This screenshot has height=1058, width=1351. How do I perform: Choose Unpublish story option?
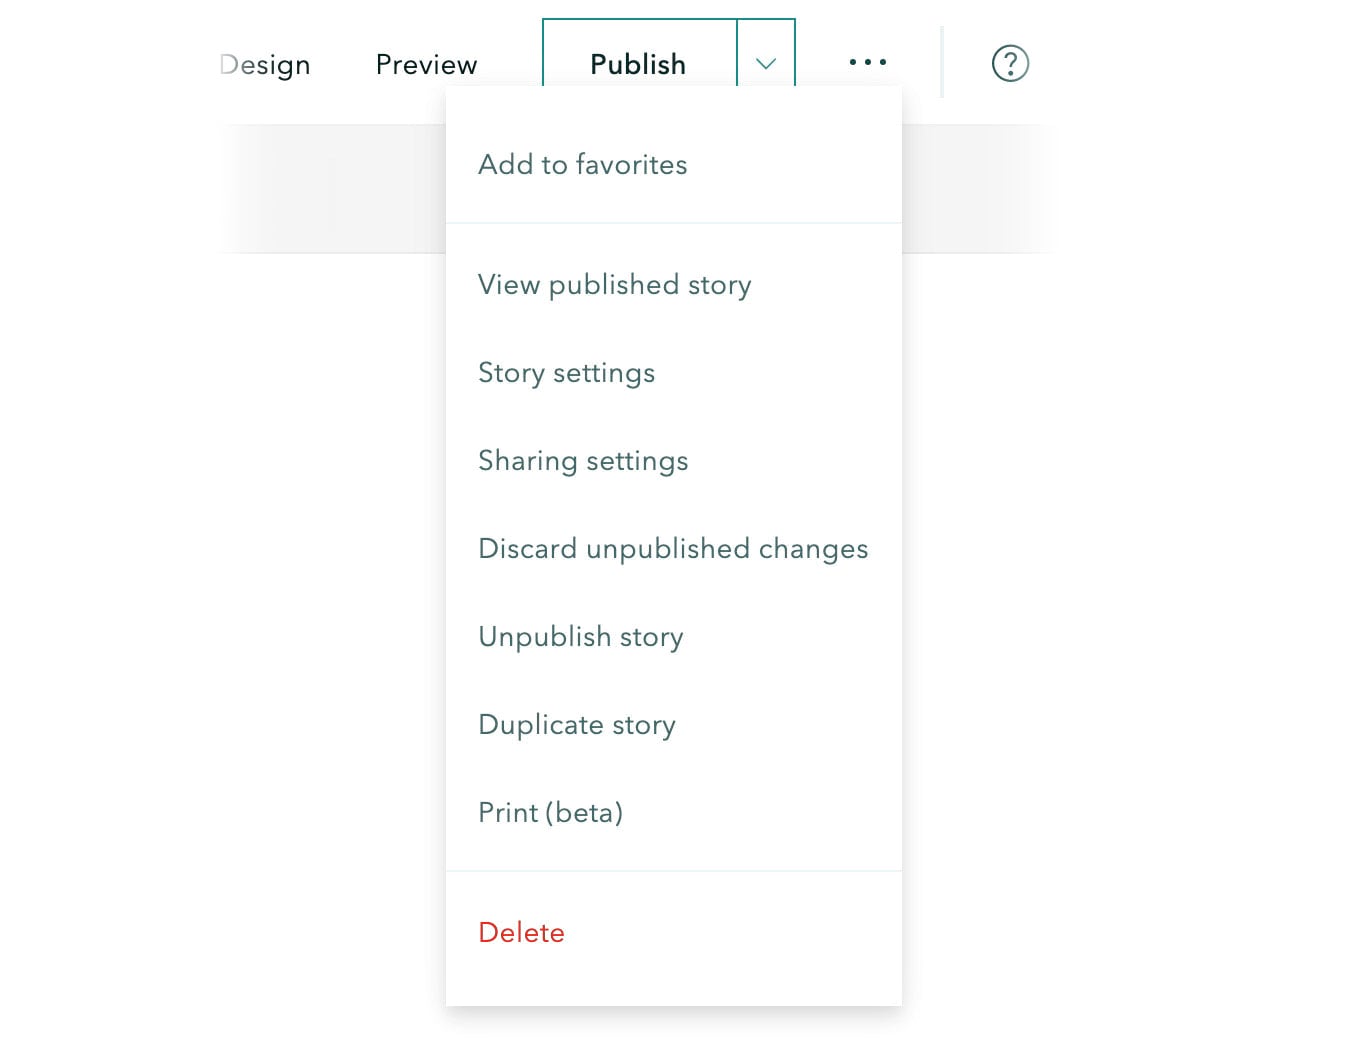[580, 637]
